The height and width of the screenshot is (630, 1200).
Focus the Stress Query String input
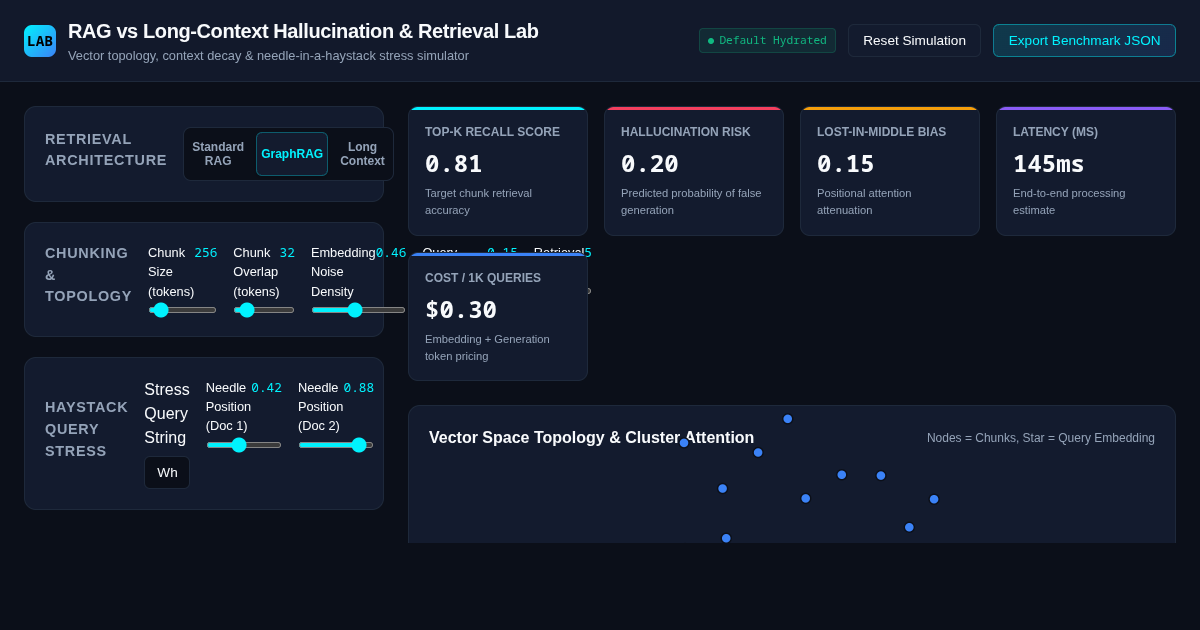tap(167, 472)
